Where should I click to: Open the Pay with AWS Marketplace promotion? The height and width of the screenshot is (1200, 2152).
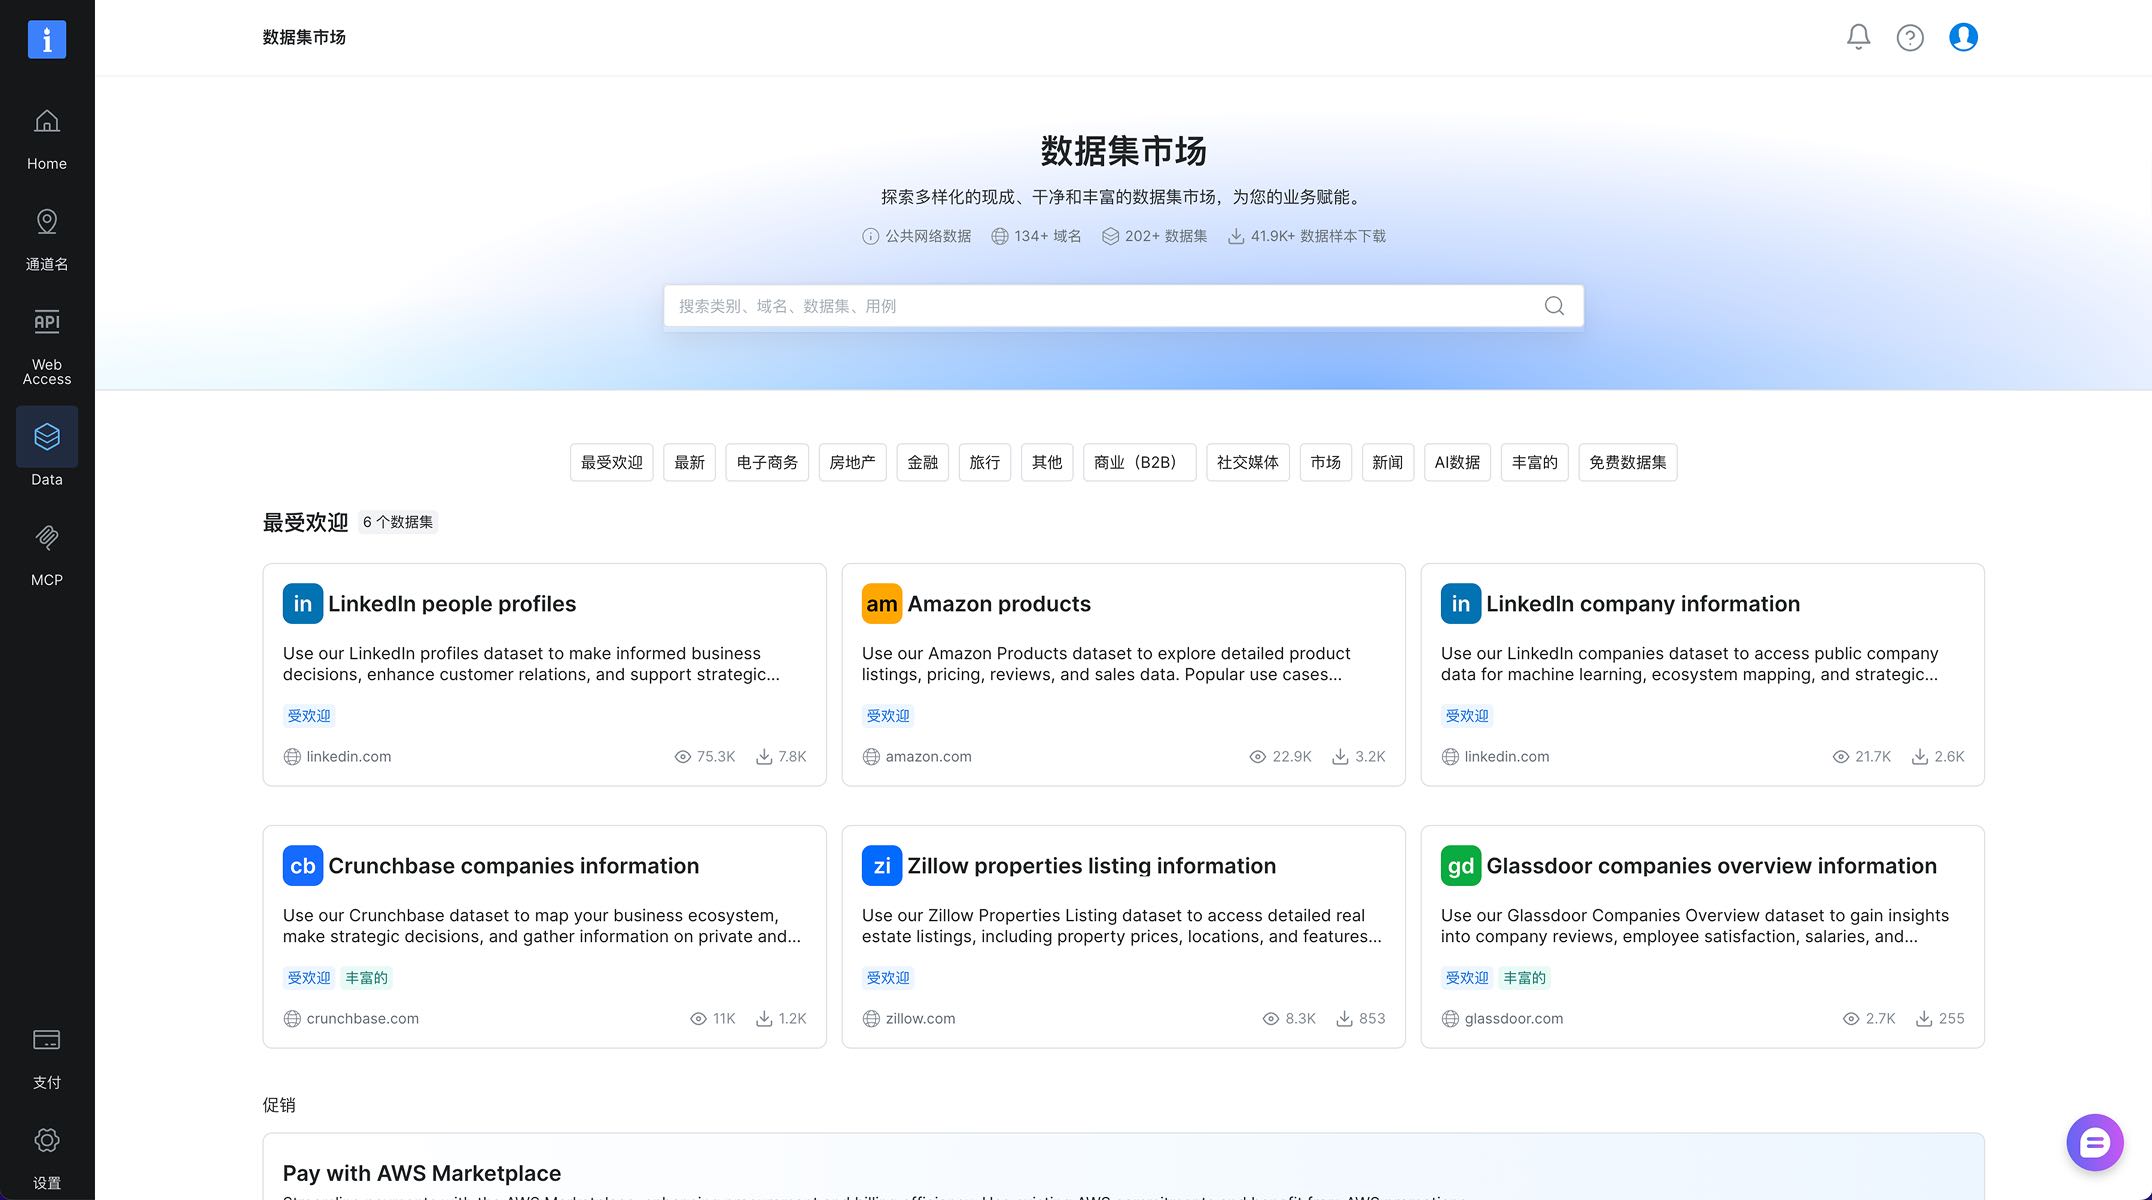[x=1123, y=1166]
